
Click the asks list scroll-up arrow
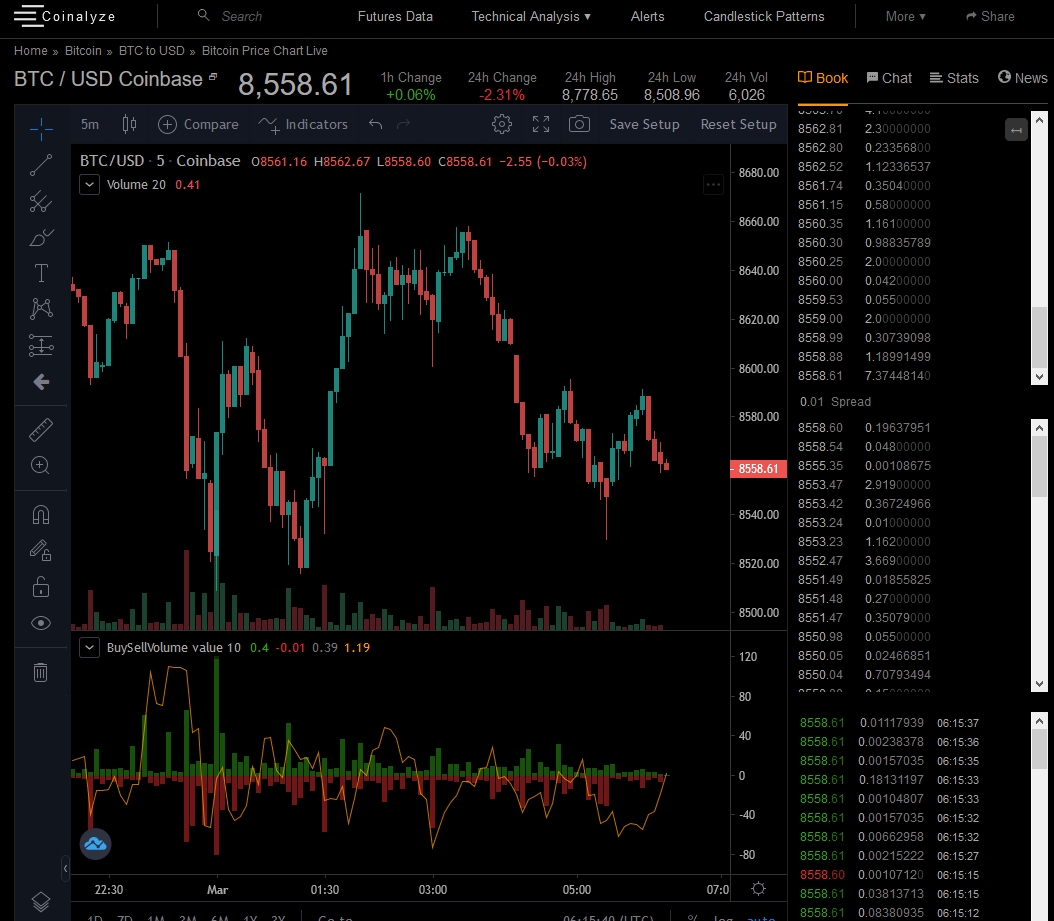1039,120
